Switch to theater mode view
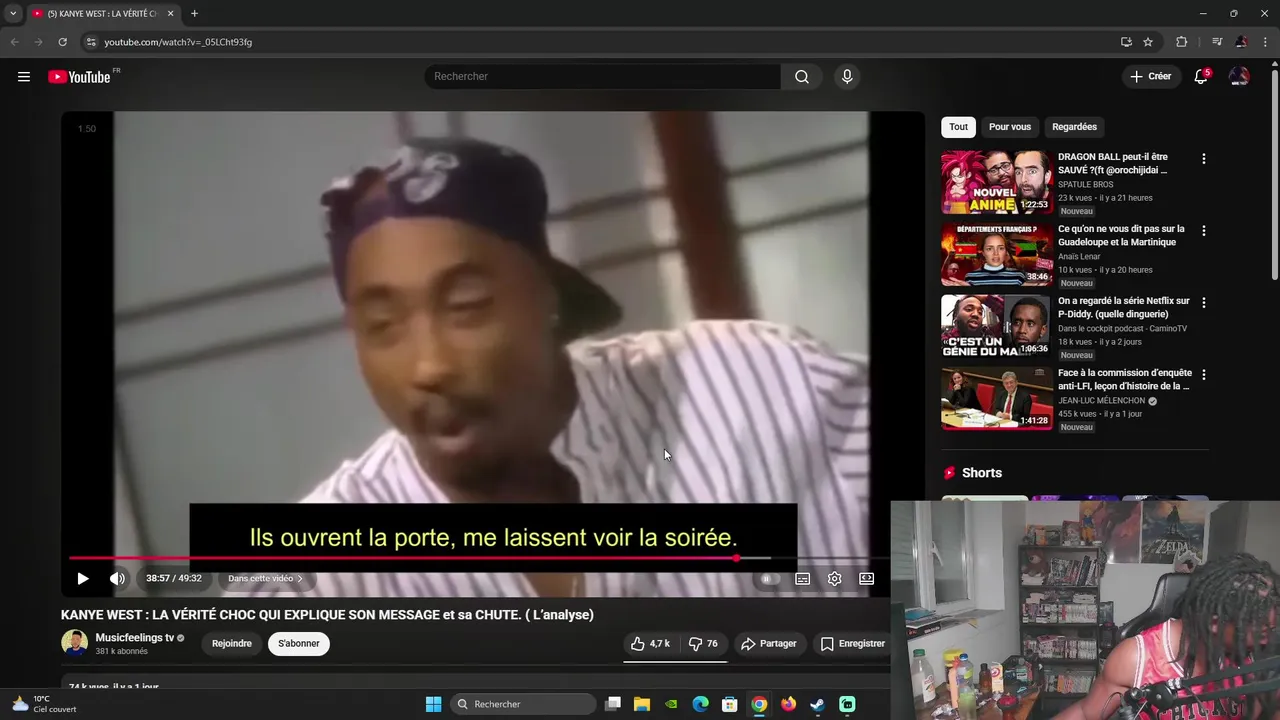 click(866, 578)
